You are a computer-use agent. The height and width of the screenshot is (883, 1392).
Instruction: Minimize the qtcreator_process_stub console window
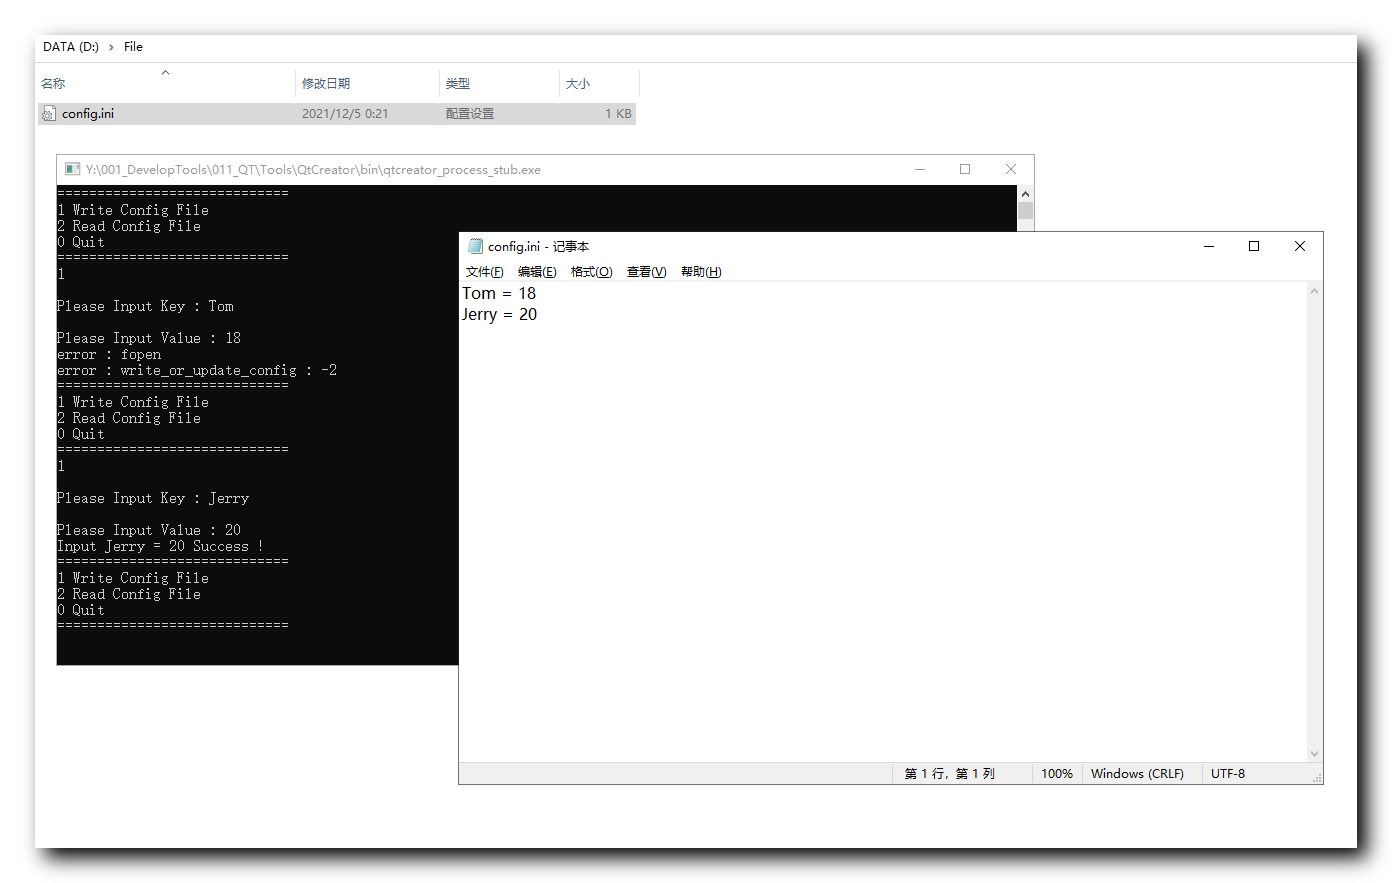pos(919,169)
